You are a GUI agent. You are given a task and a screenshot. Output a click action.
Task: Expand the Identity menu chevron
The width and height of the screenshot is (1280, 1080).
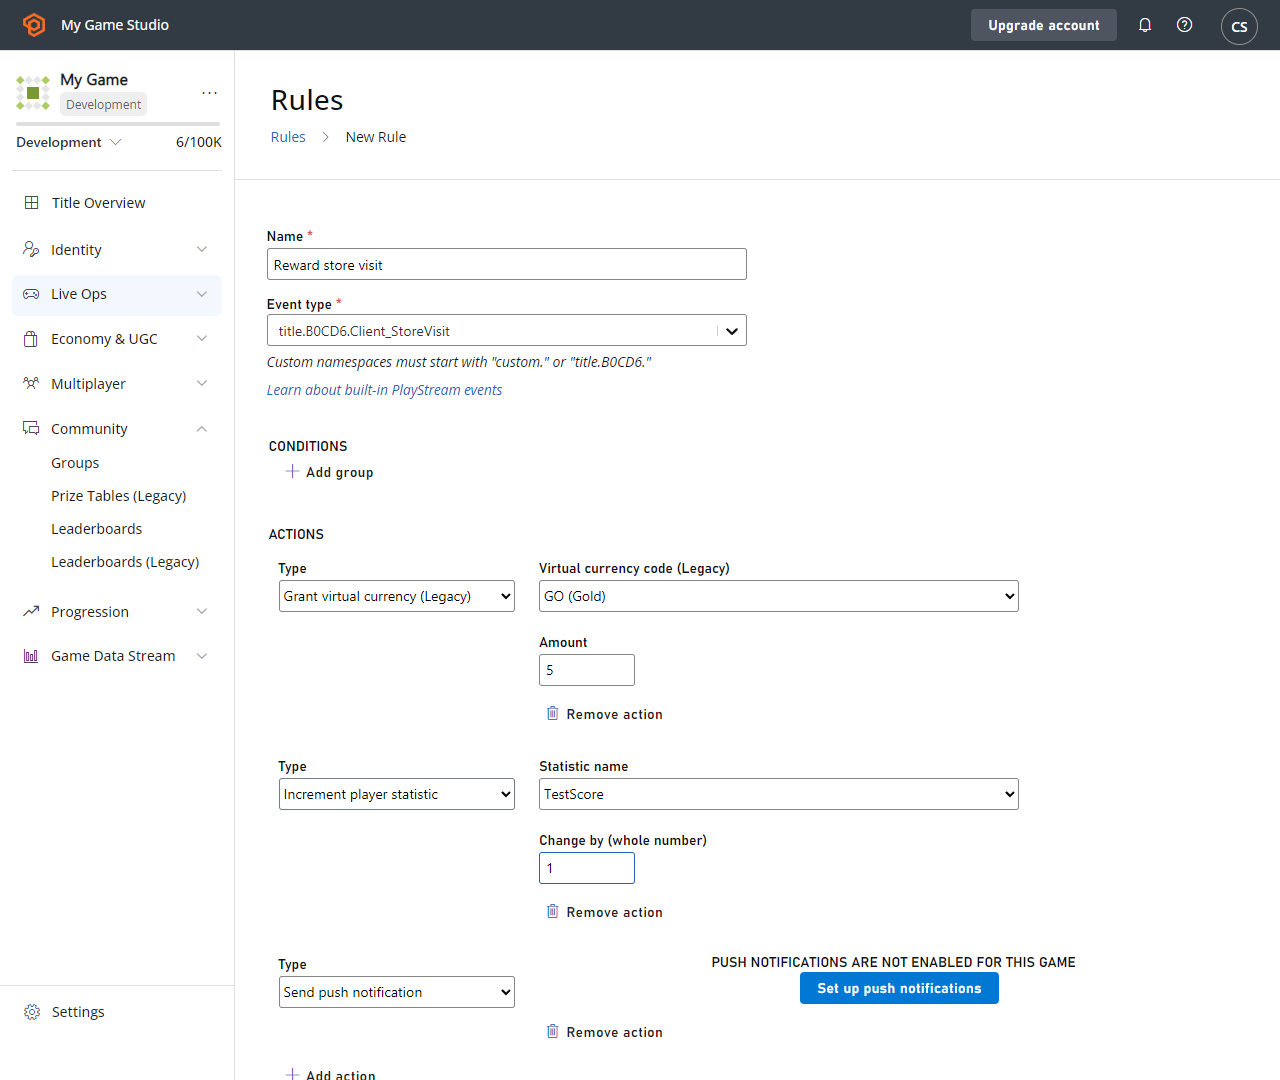click(202, 249)
